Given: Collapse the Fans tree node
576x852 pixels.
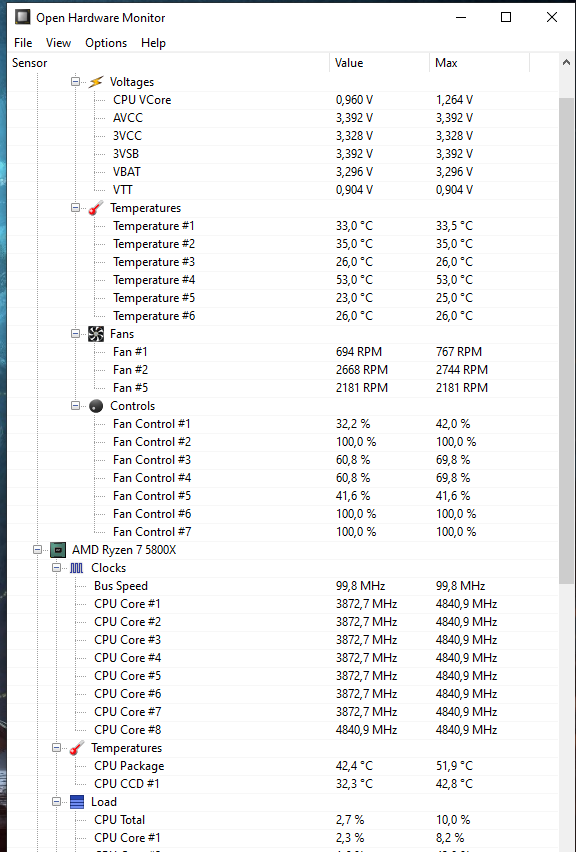Looking at the screenshot, I should point(76,334).
